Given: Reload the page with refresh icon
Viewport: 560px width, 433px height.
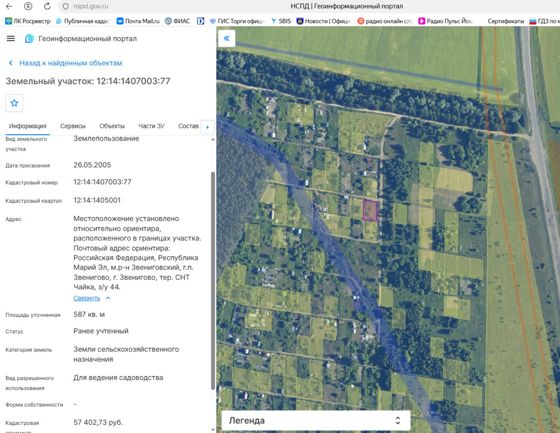Looking at the screenshot, I should point(47,6).
